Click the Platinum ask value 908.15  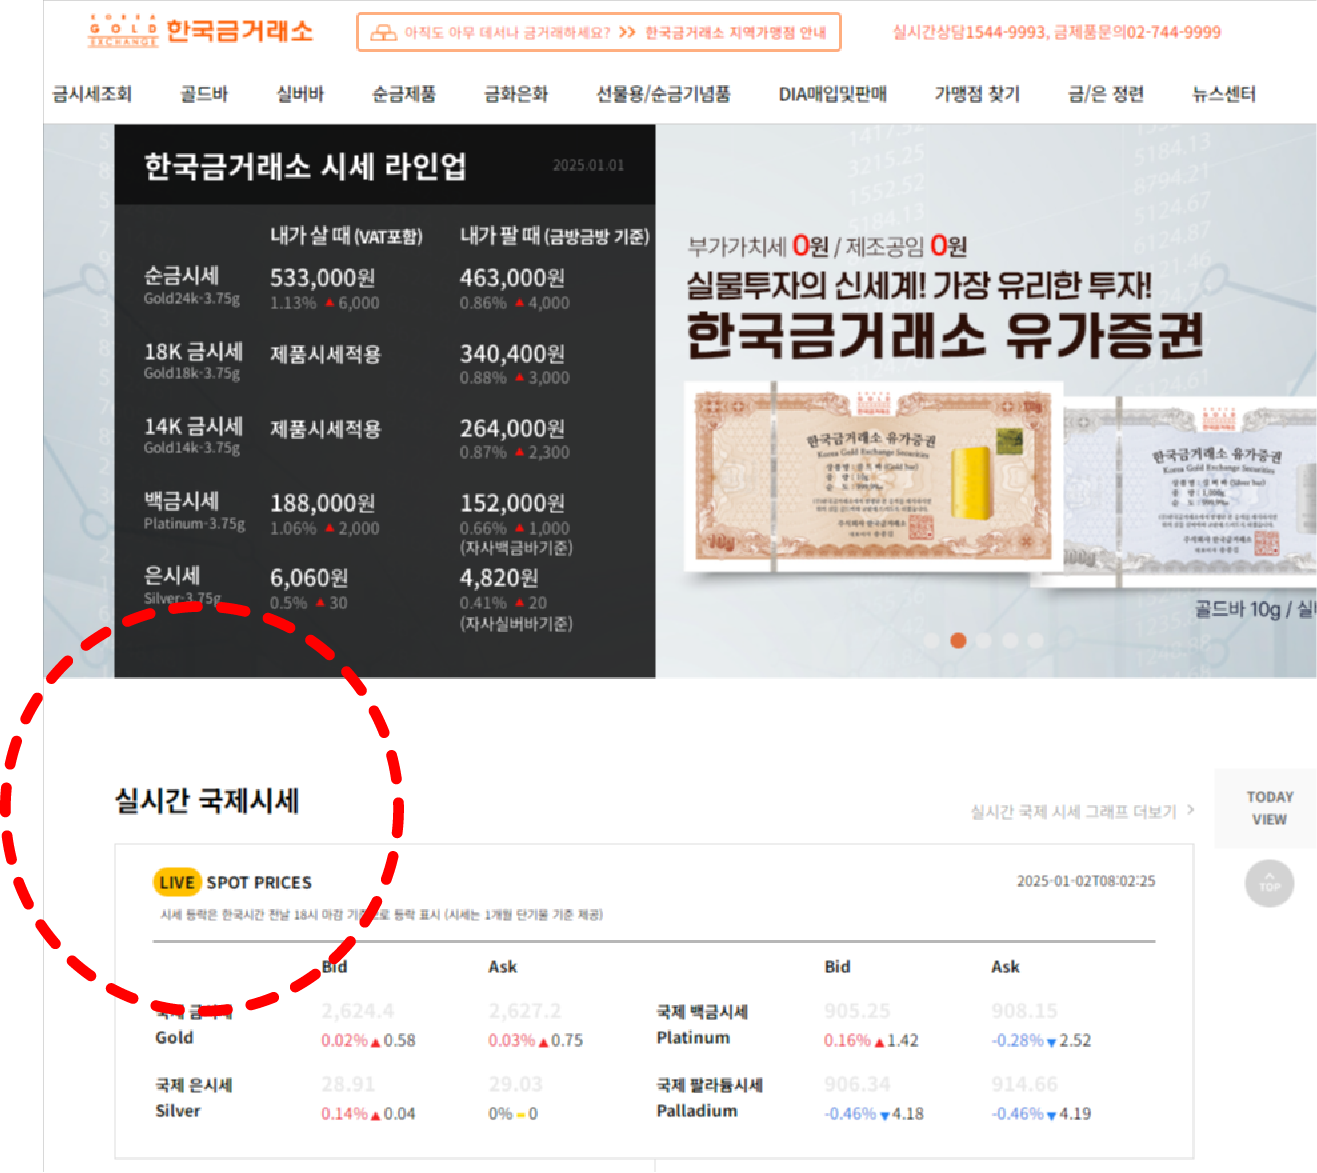[x=1024, y=1011]
